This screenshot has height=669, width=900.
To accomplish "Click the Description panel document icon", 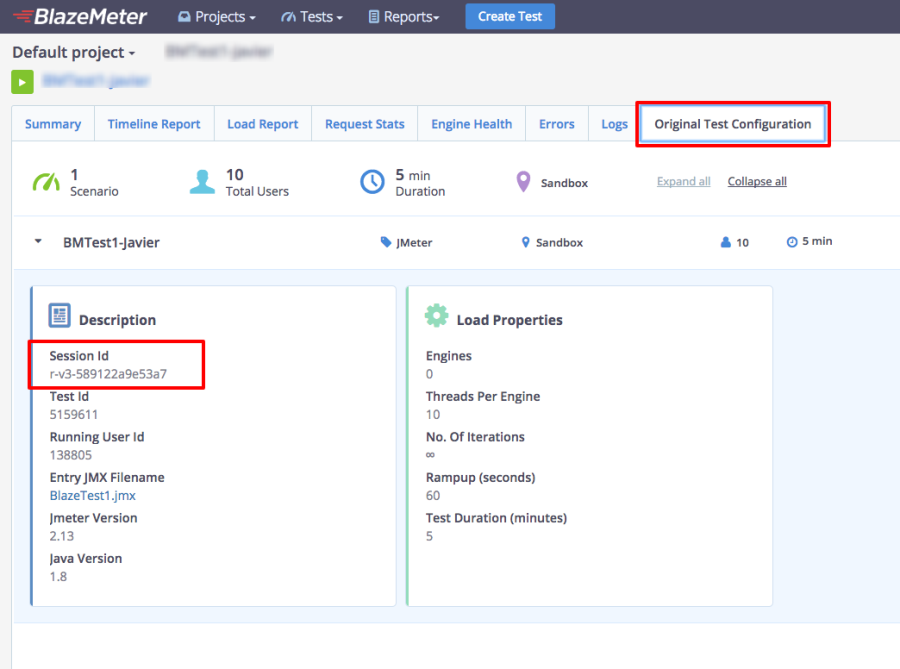I will point(59,315).
